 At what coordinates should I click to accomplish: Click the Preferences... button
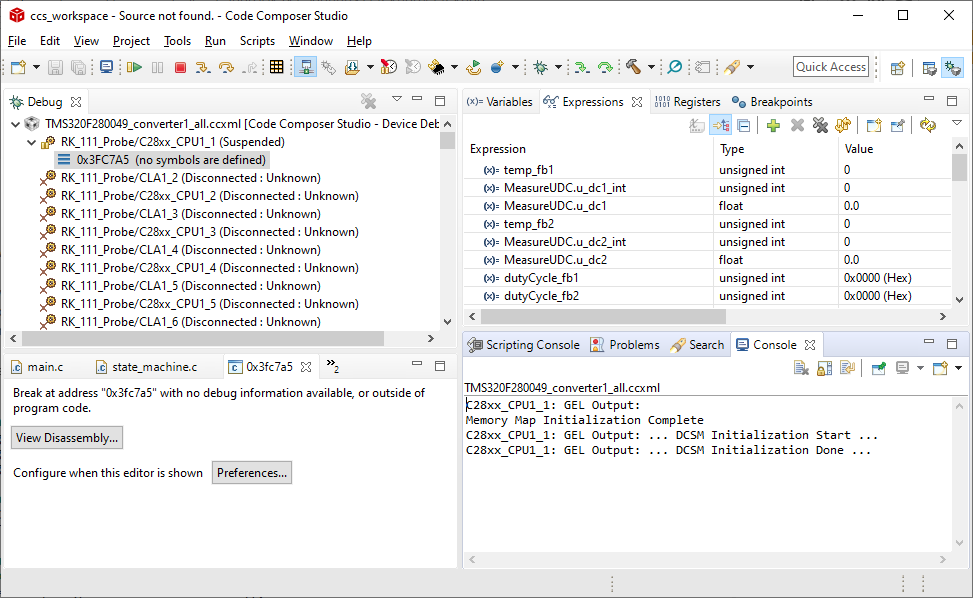(x=252, y=473)
